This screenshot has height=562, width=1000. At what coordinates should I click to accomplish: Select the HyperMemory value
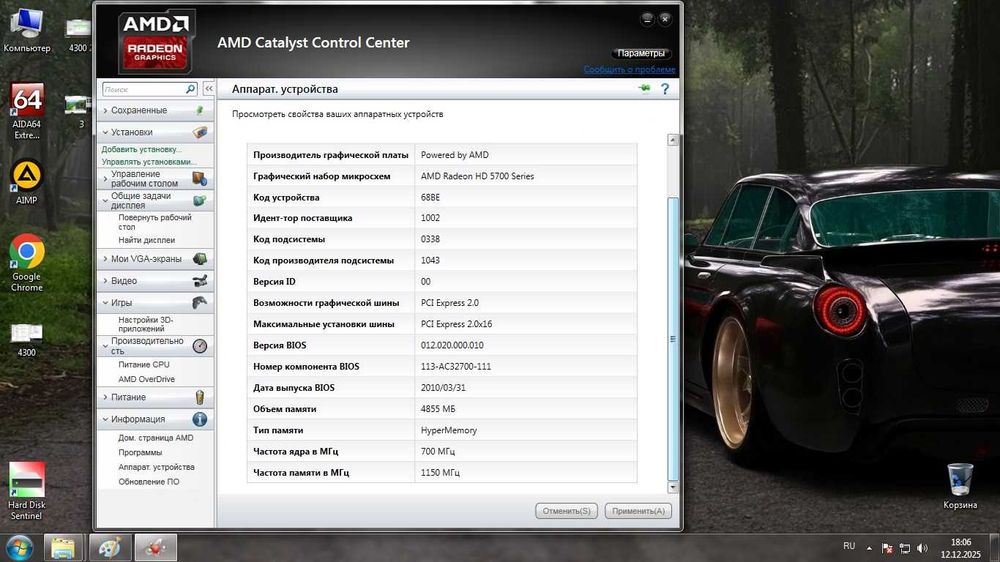click(449, 431)
